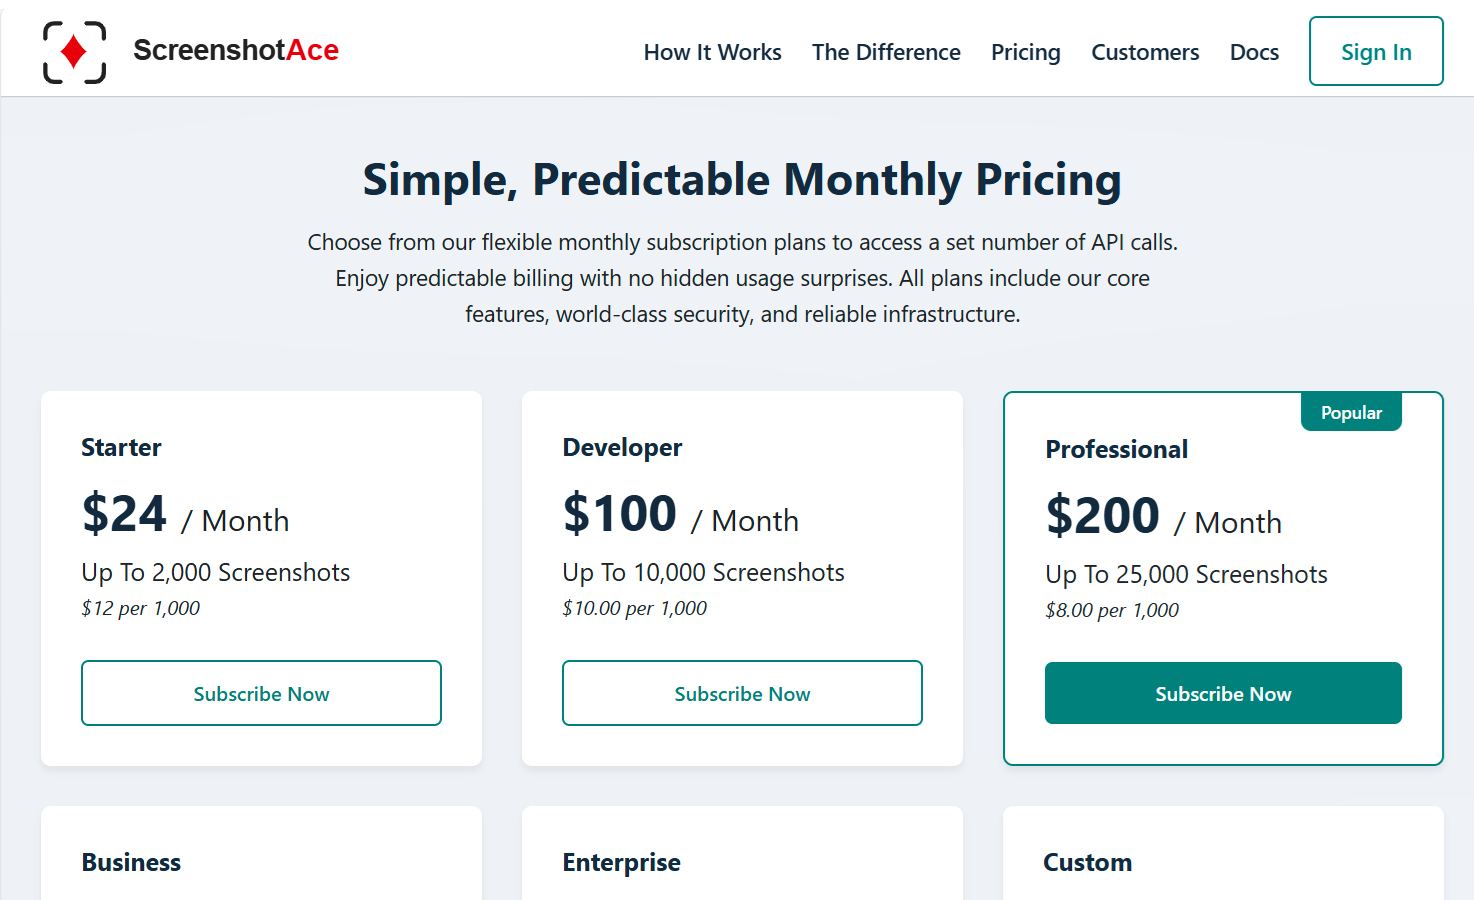Click the $200 / Month price text

1163,517
